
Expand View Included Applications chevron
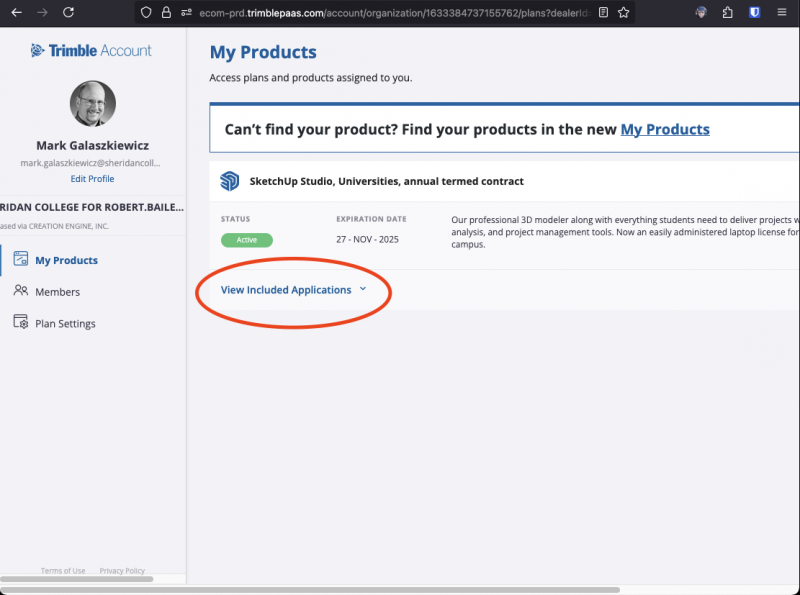pos(363,289)
